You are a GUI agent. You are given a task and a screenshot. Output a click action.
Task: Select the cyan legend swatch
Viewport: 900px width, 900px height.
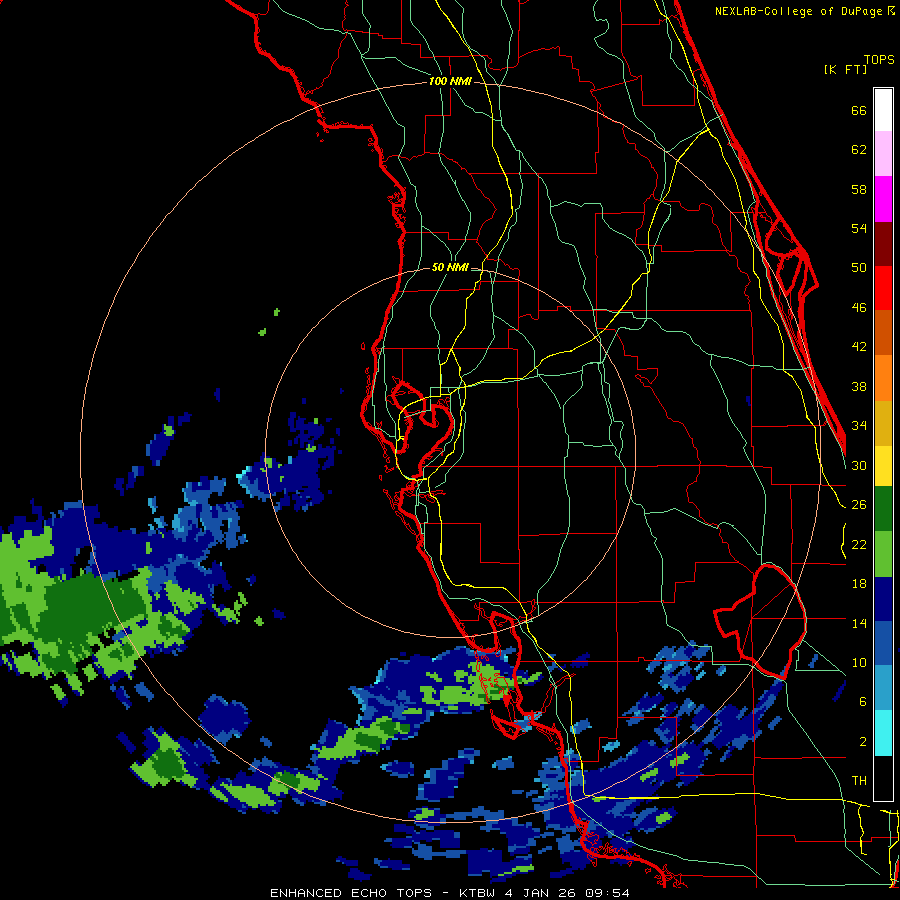[883, 733]
